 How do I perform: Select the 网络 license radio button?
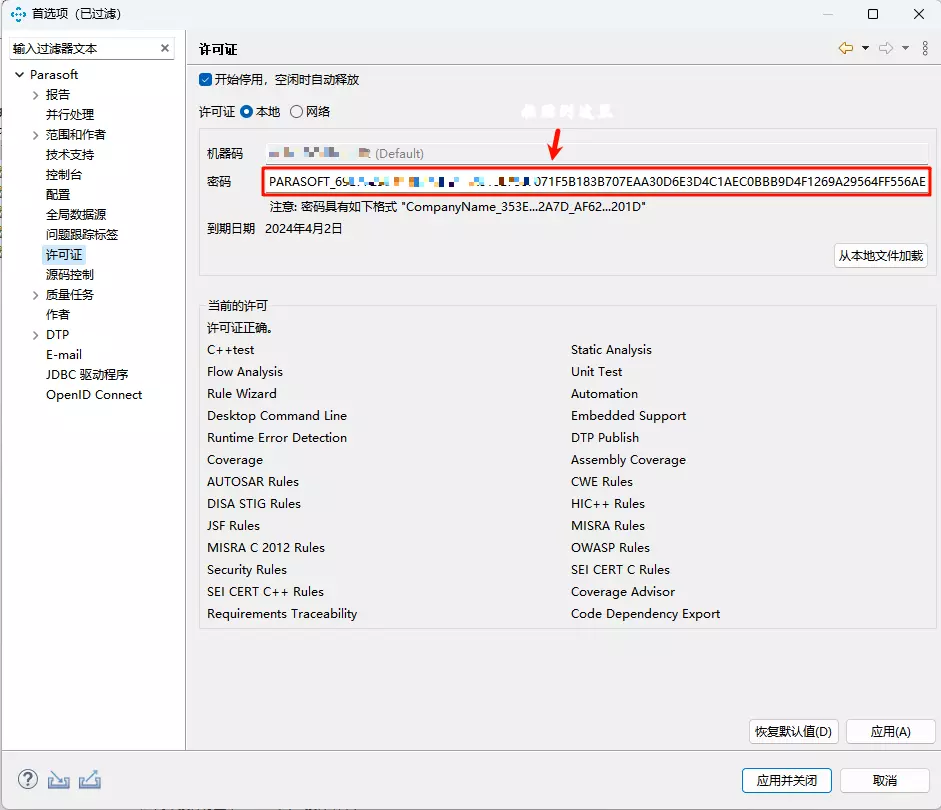click(296, 112)
